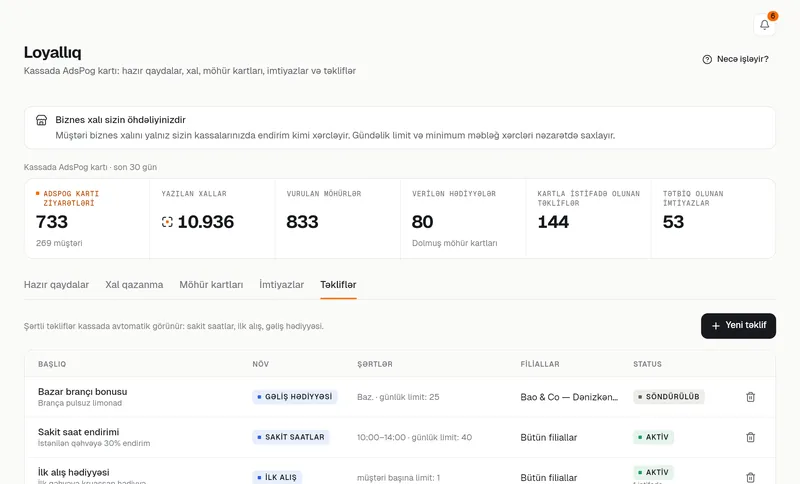
Task: Click the 144 used offers value
Action: (553, 222)
